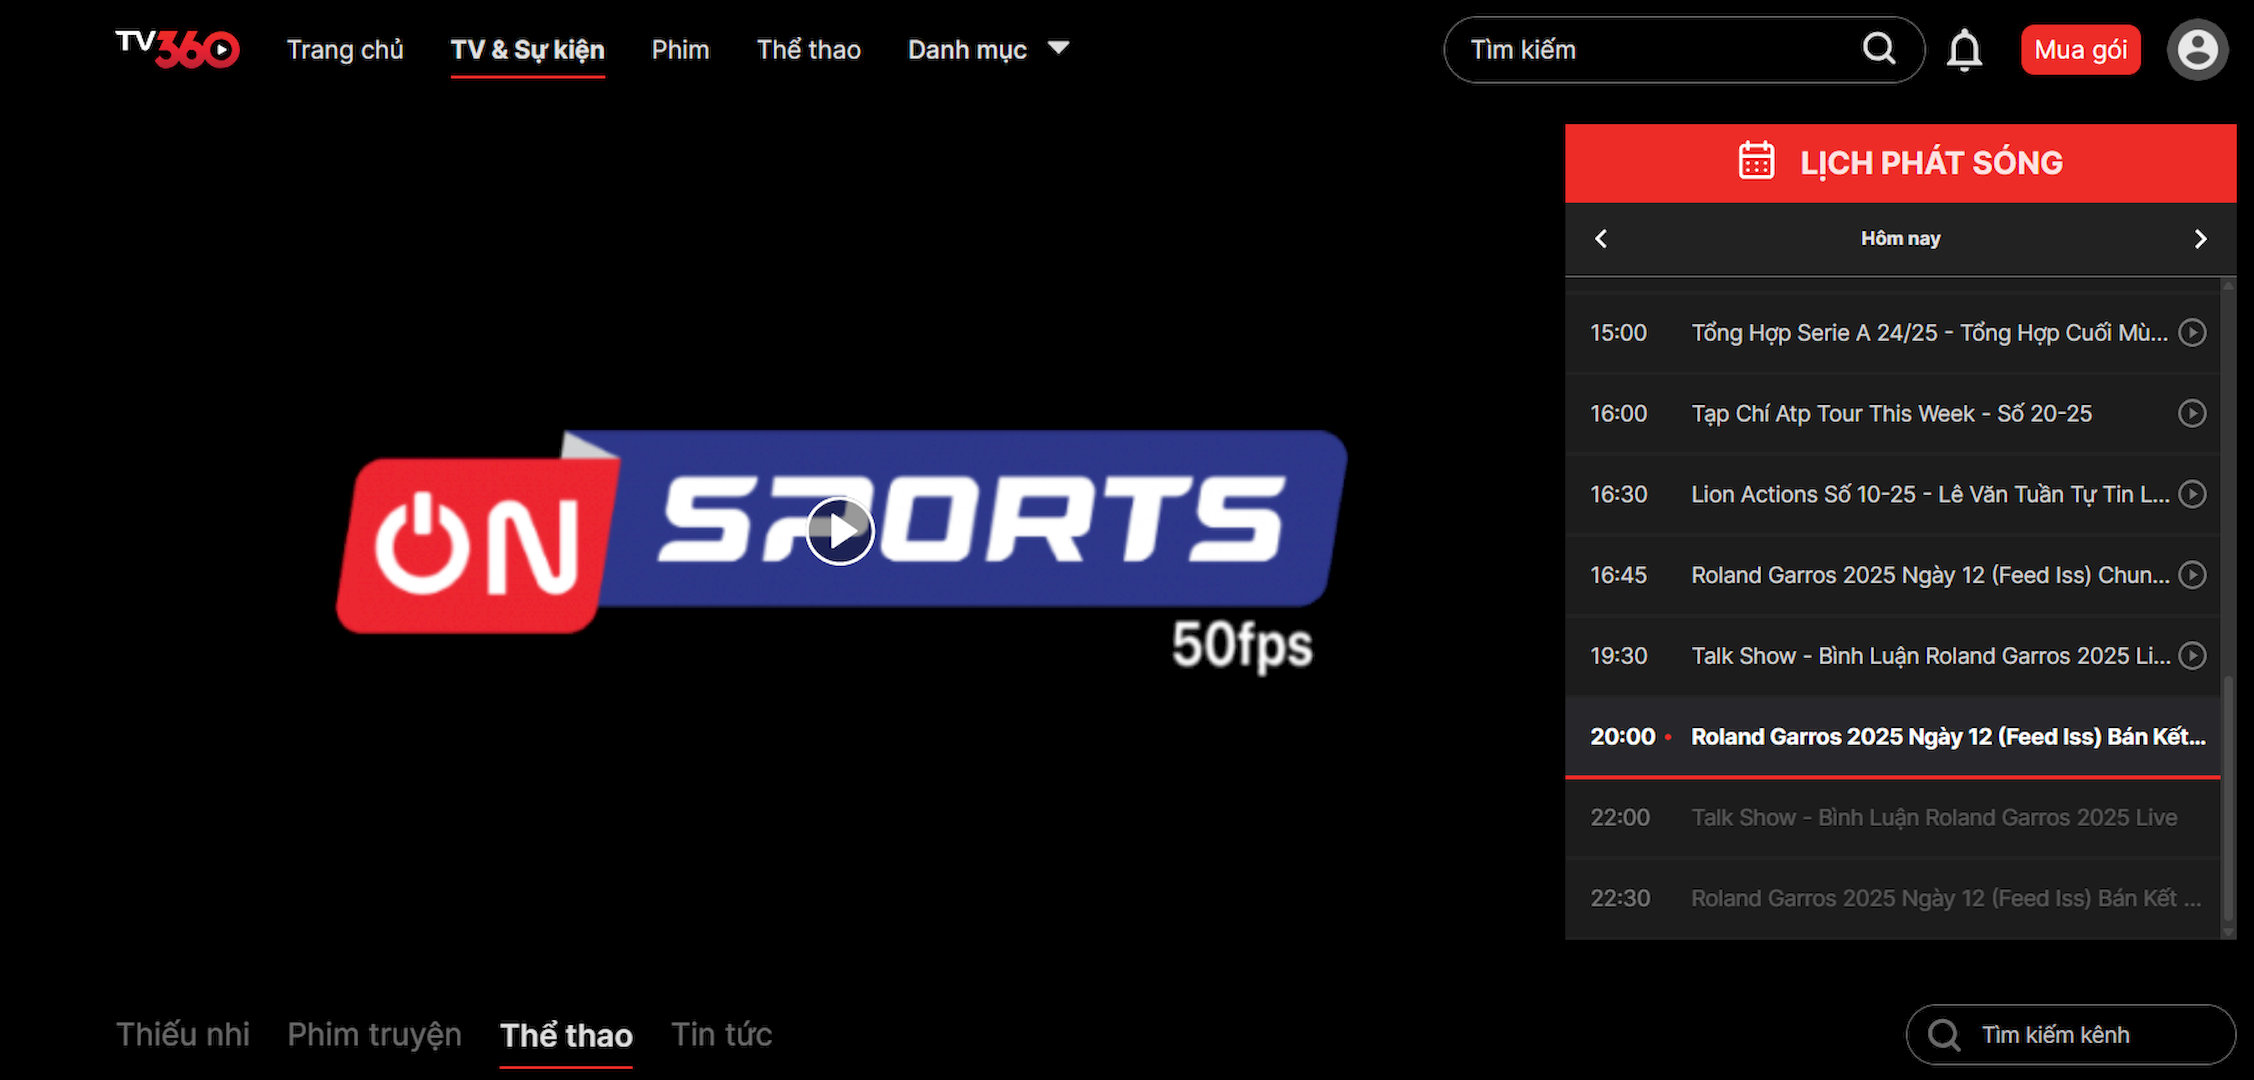Open the Trang chủ page

coord(345,50)
